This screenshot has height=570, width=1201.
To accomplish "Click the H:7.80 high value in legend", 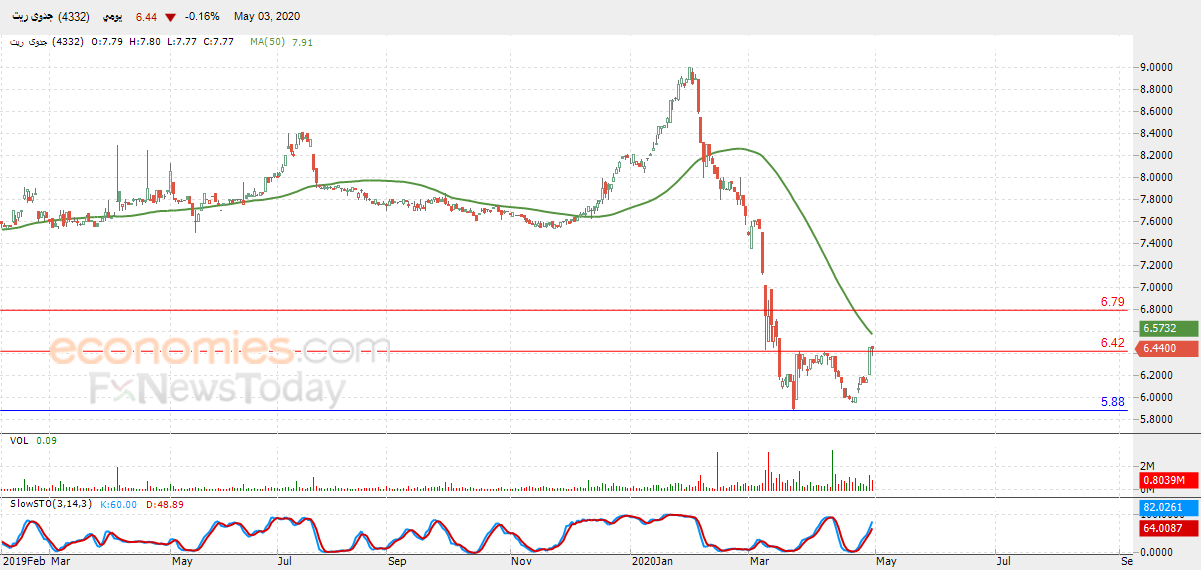I will [x=143, y=42].
